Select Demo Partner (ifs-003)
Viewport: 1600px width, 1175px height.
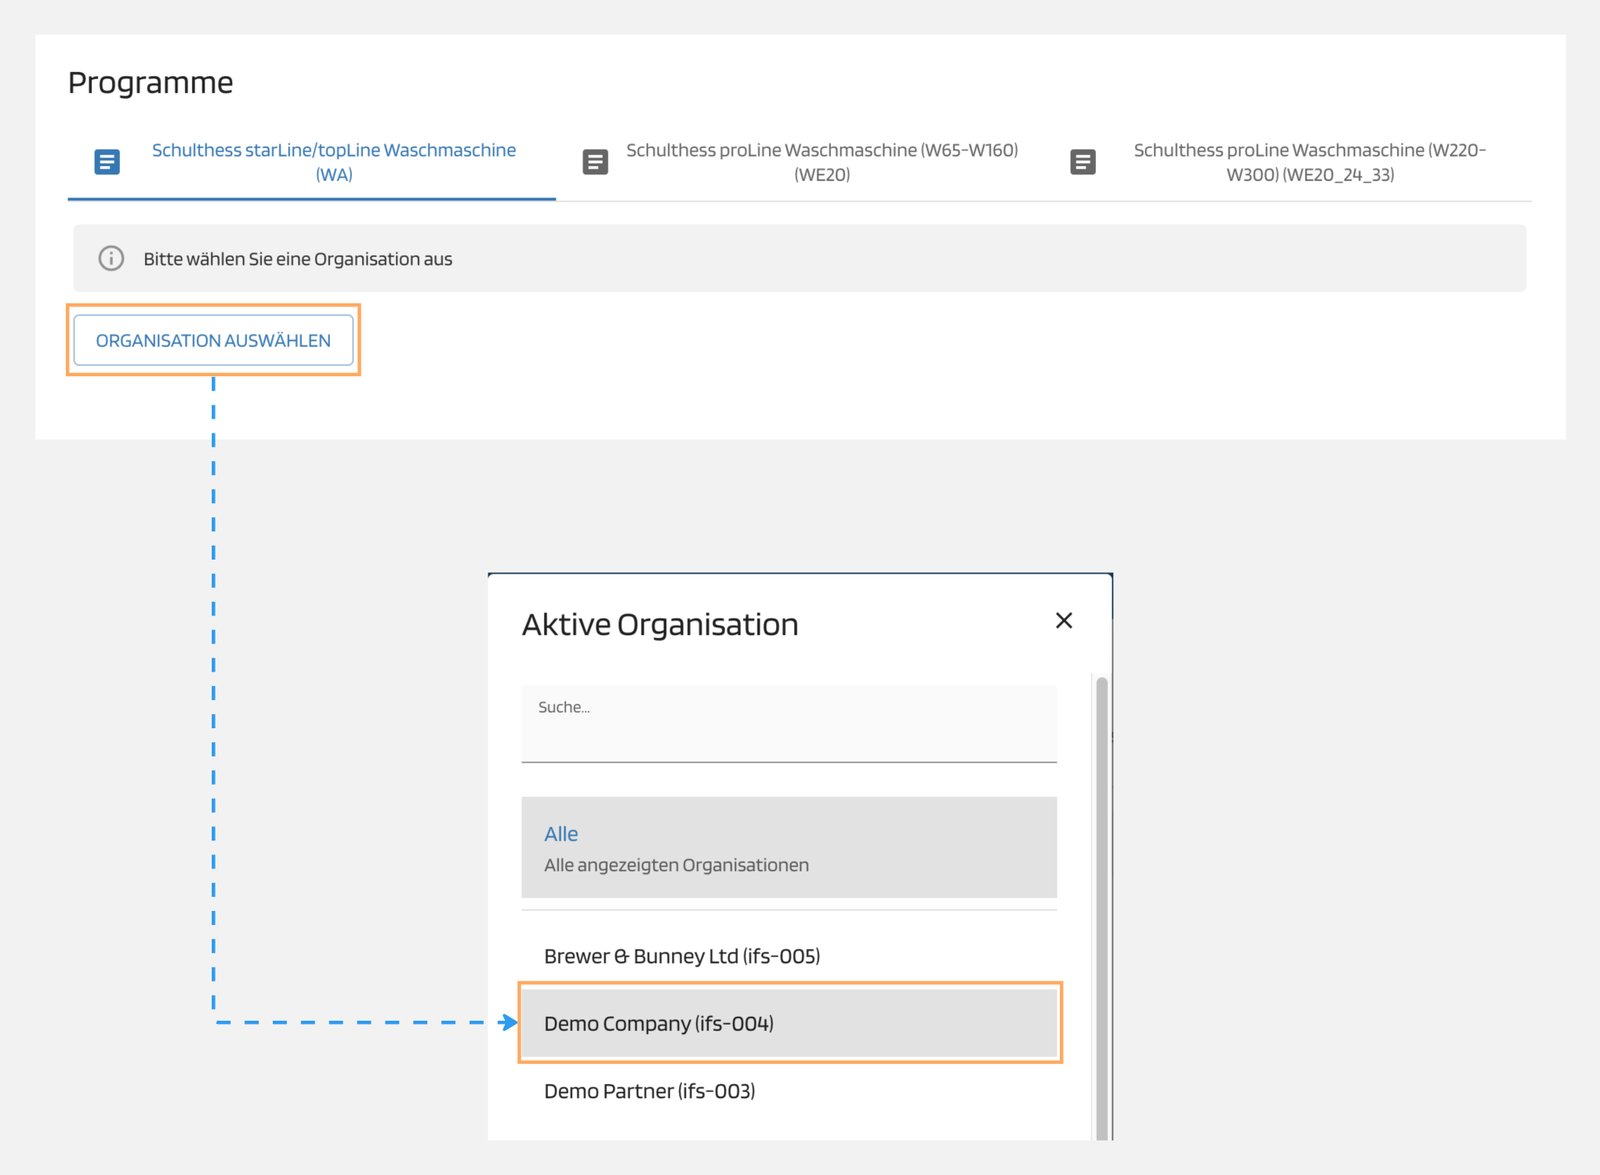(x=650, y=1091)
